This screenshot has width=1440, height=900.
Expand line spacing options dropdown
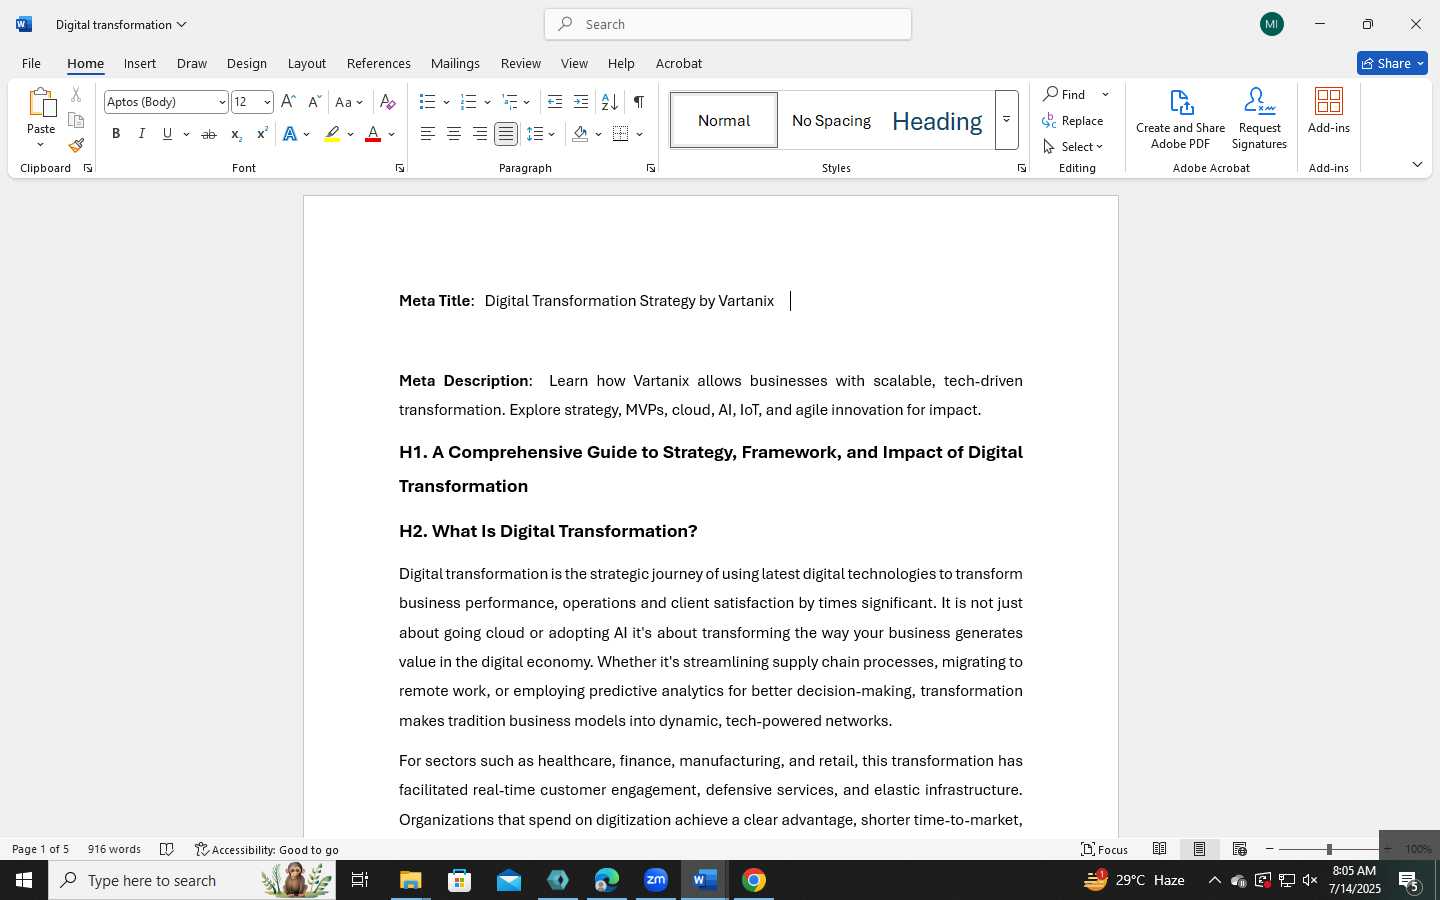point(552,134)
